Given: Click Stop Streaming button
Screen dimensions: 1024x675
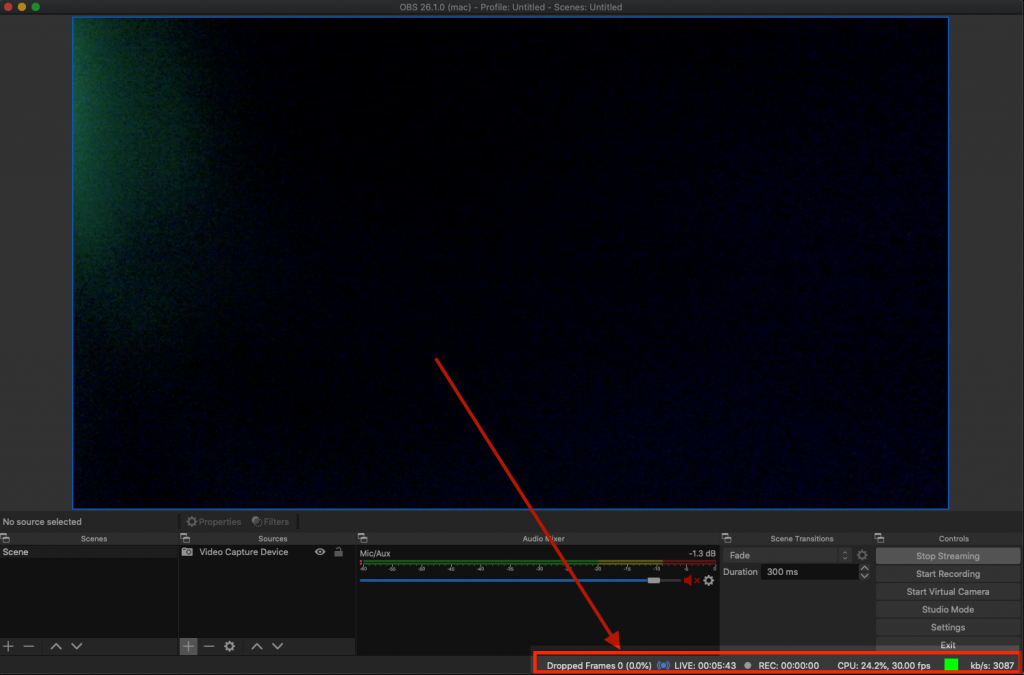Looking at the screenshot, I should [x=947, y=556].
